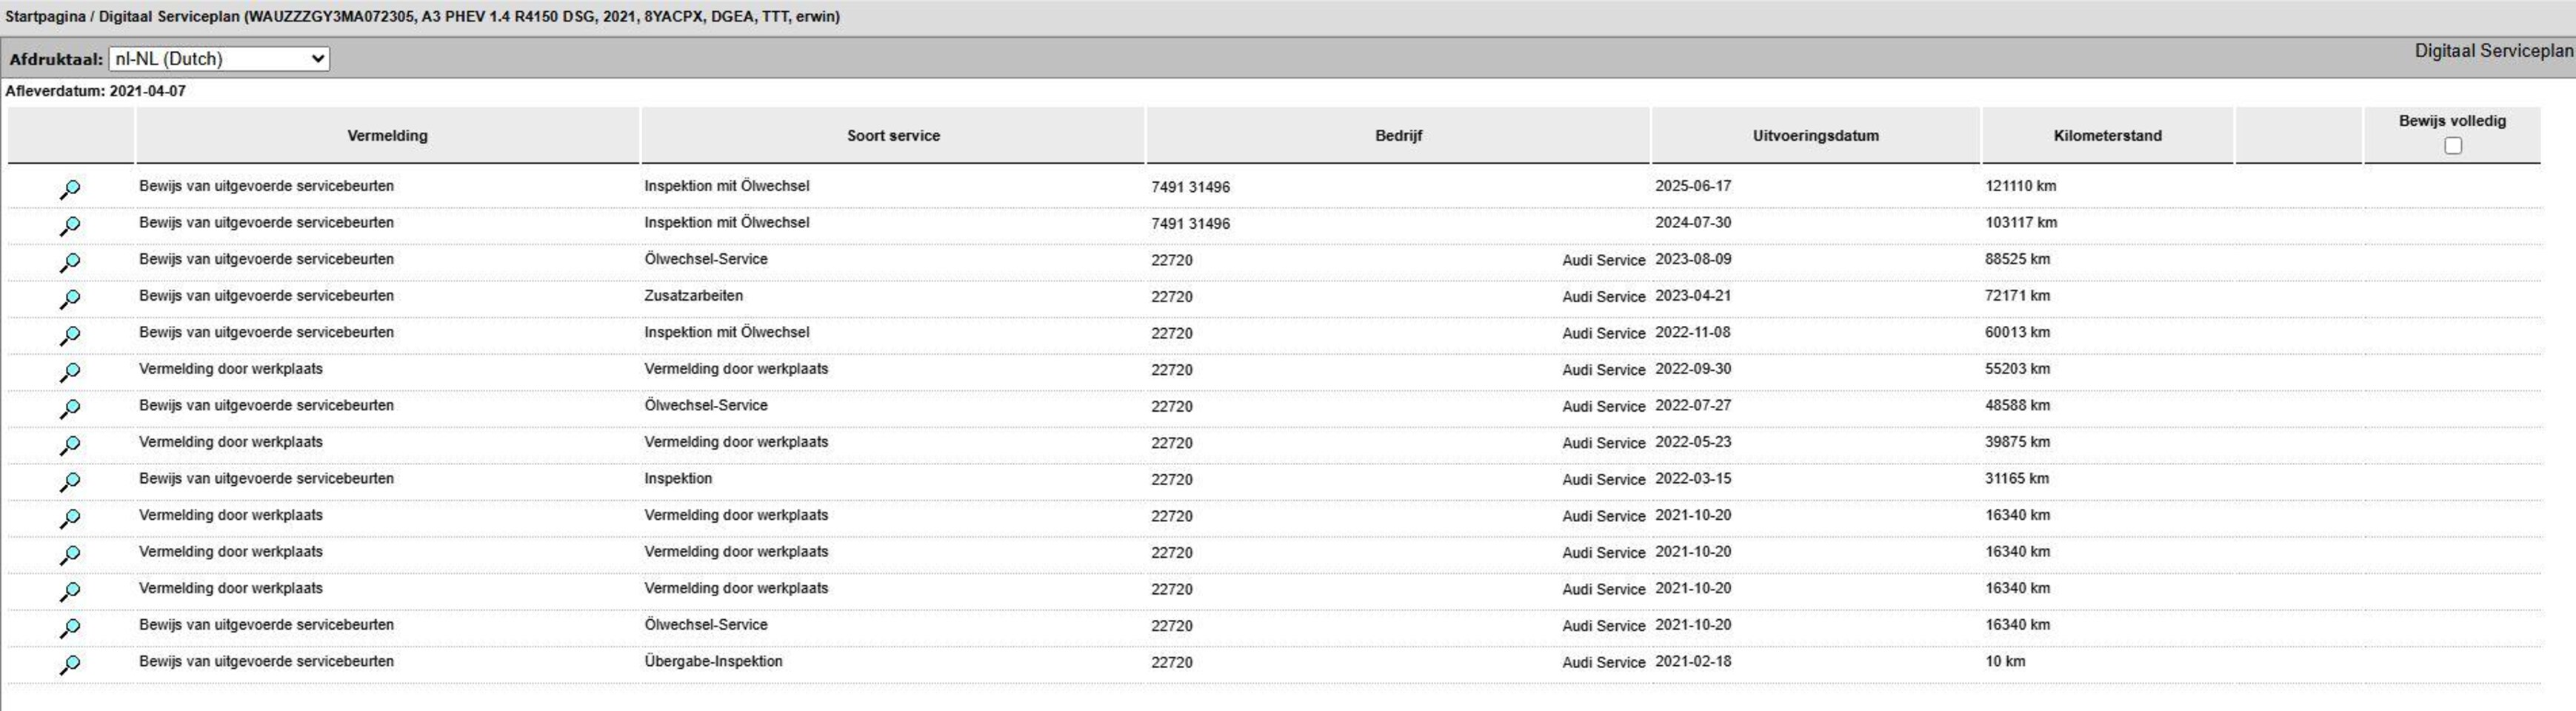Click the date 2023-04-21

[x=1693, y=295]
